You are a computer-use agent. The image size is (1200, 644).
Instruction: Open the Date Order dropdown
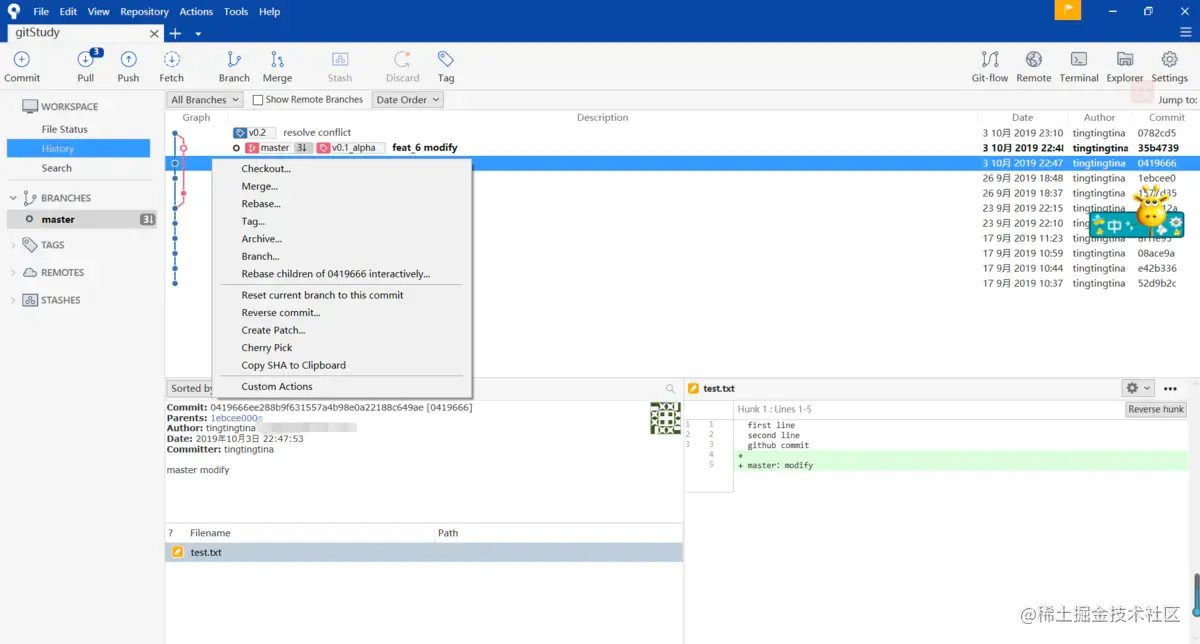(408, 100)
